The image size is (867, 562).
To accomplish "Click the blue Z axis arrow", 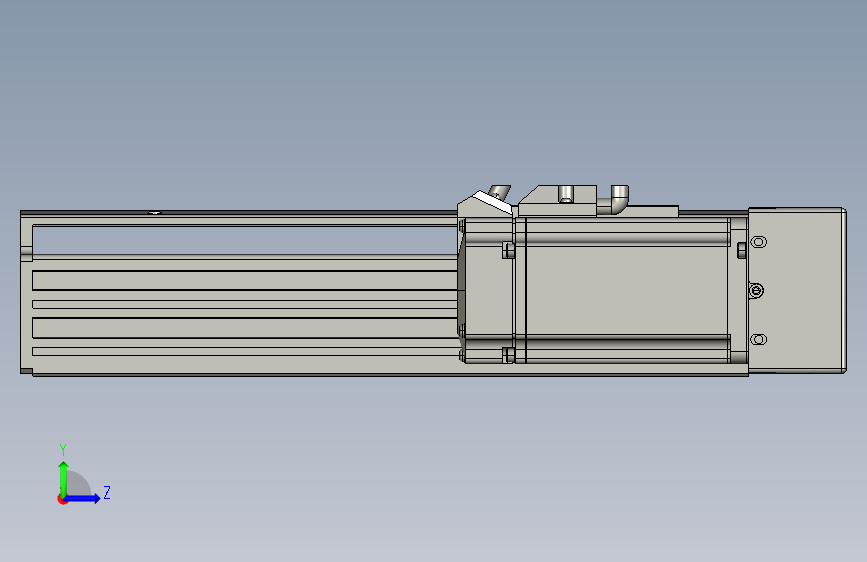I will tap(82, 498).
